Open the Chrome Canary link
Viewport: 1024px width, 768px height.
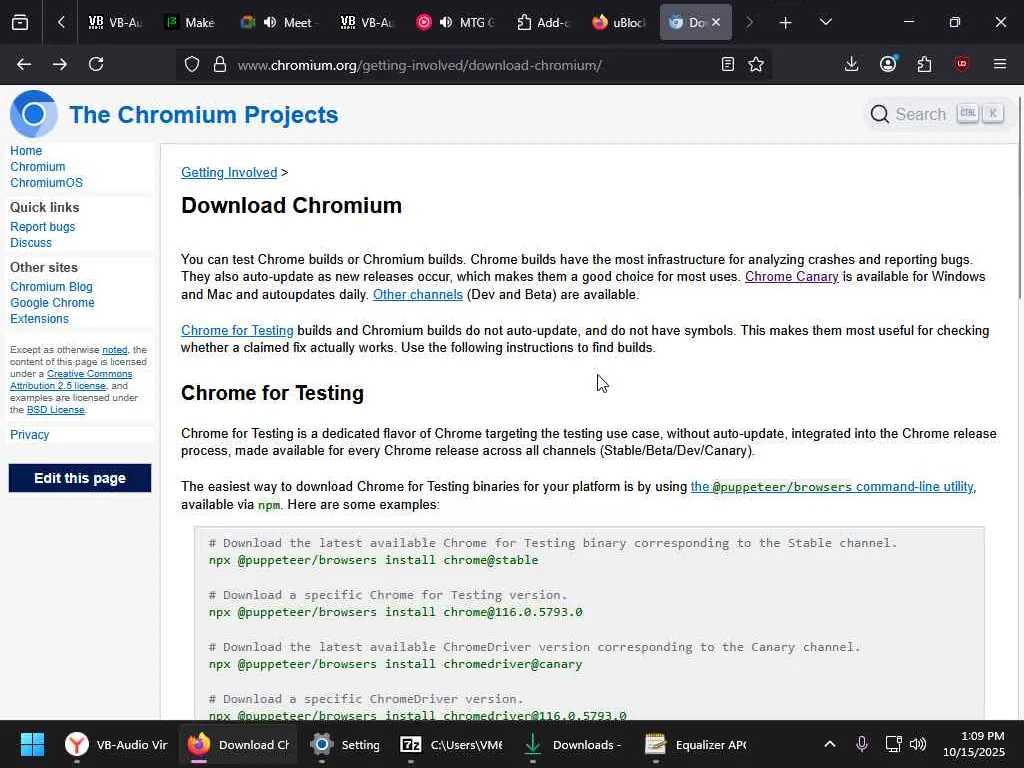(x=792, y=277)
